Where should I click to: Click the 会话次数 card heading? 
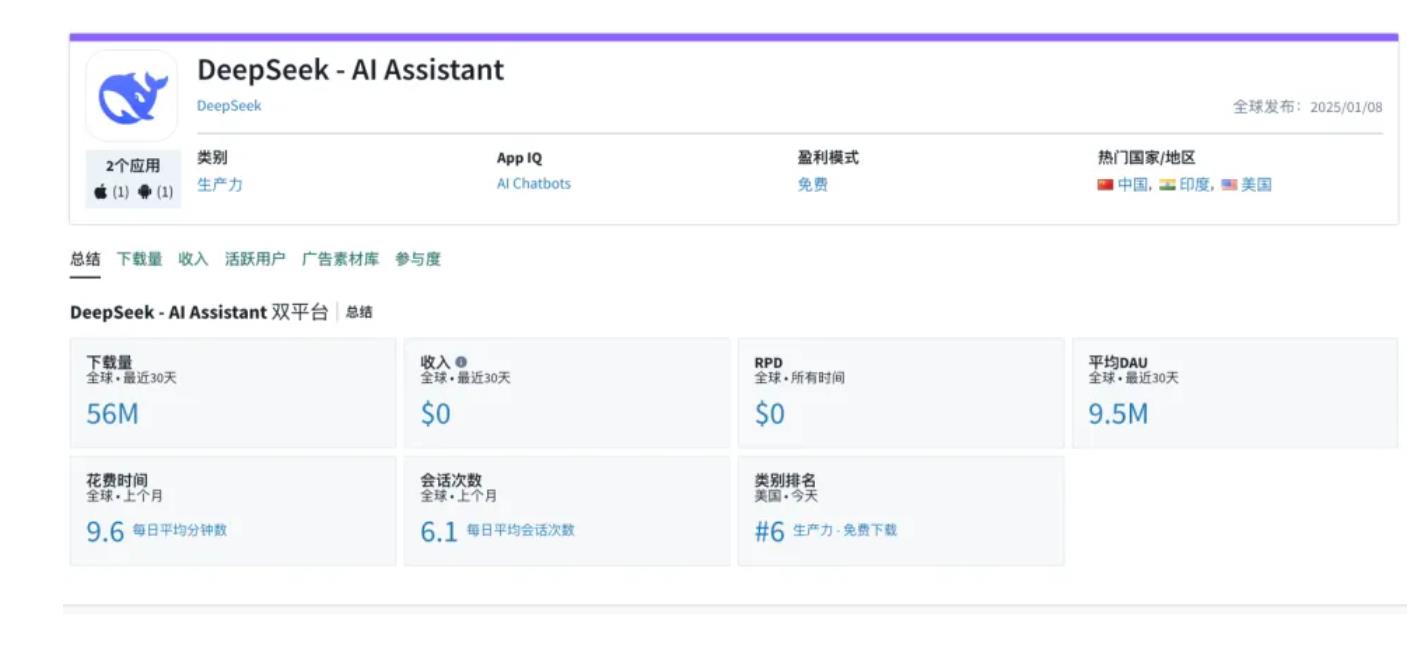pyautogui.click(x=451, y=480)
